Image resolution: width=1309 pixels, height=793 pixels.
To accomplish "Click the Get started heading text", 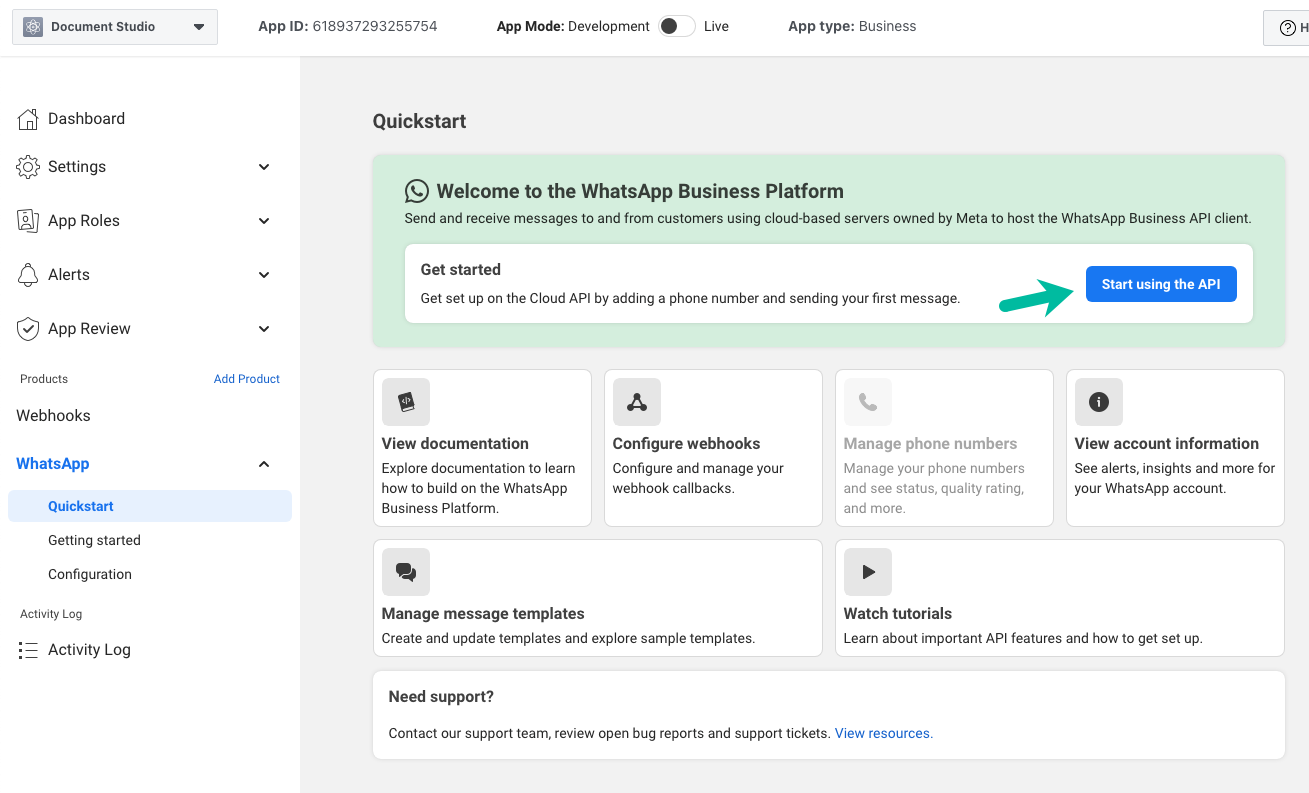I will point(461,270).
